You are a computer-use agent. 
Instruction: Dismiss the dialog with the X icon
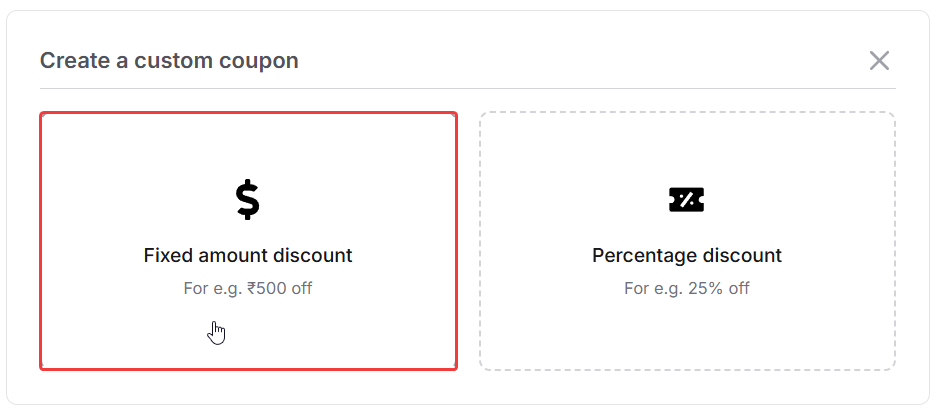[x=879, y=61]
